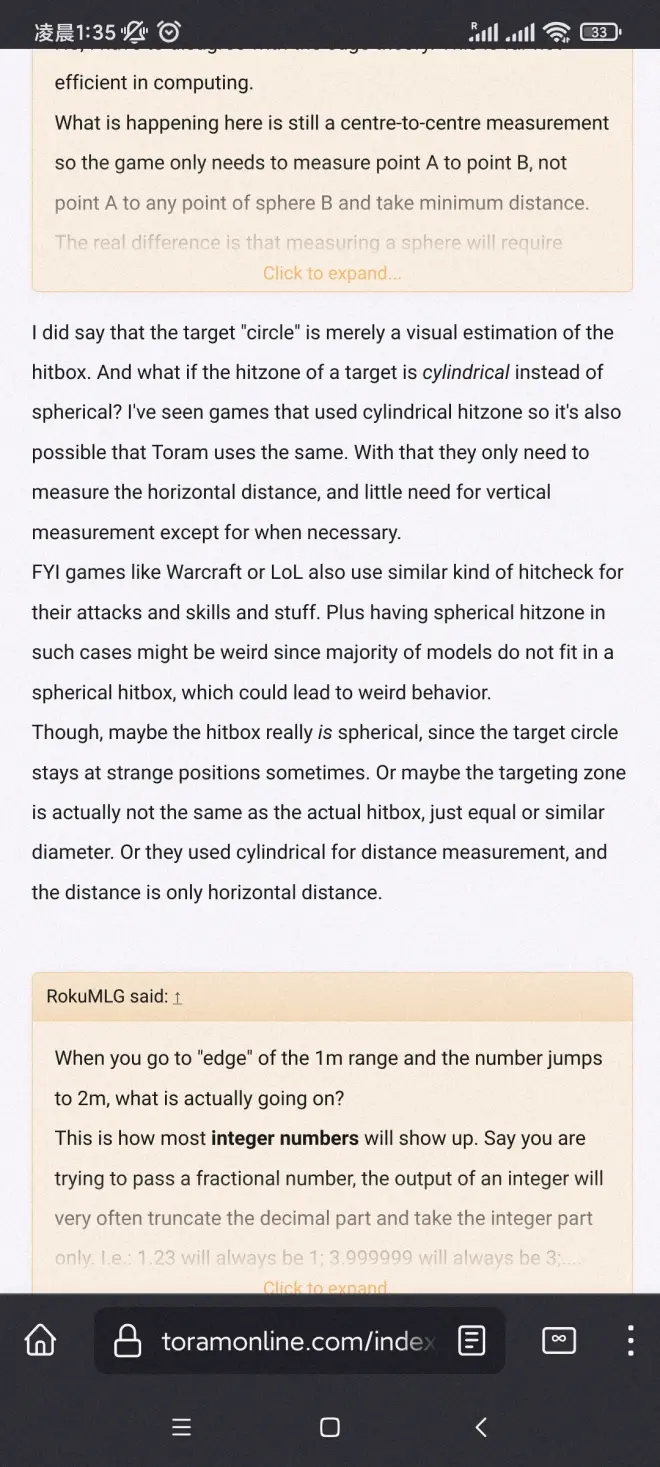
Task: Tap the Android recent apps menu icon
Action: pyautogui.click(x=181, y=1427)
